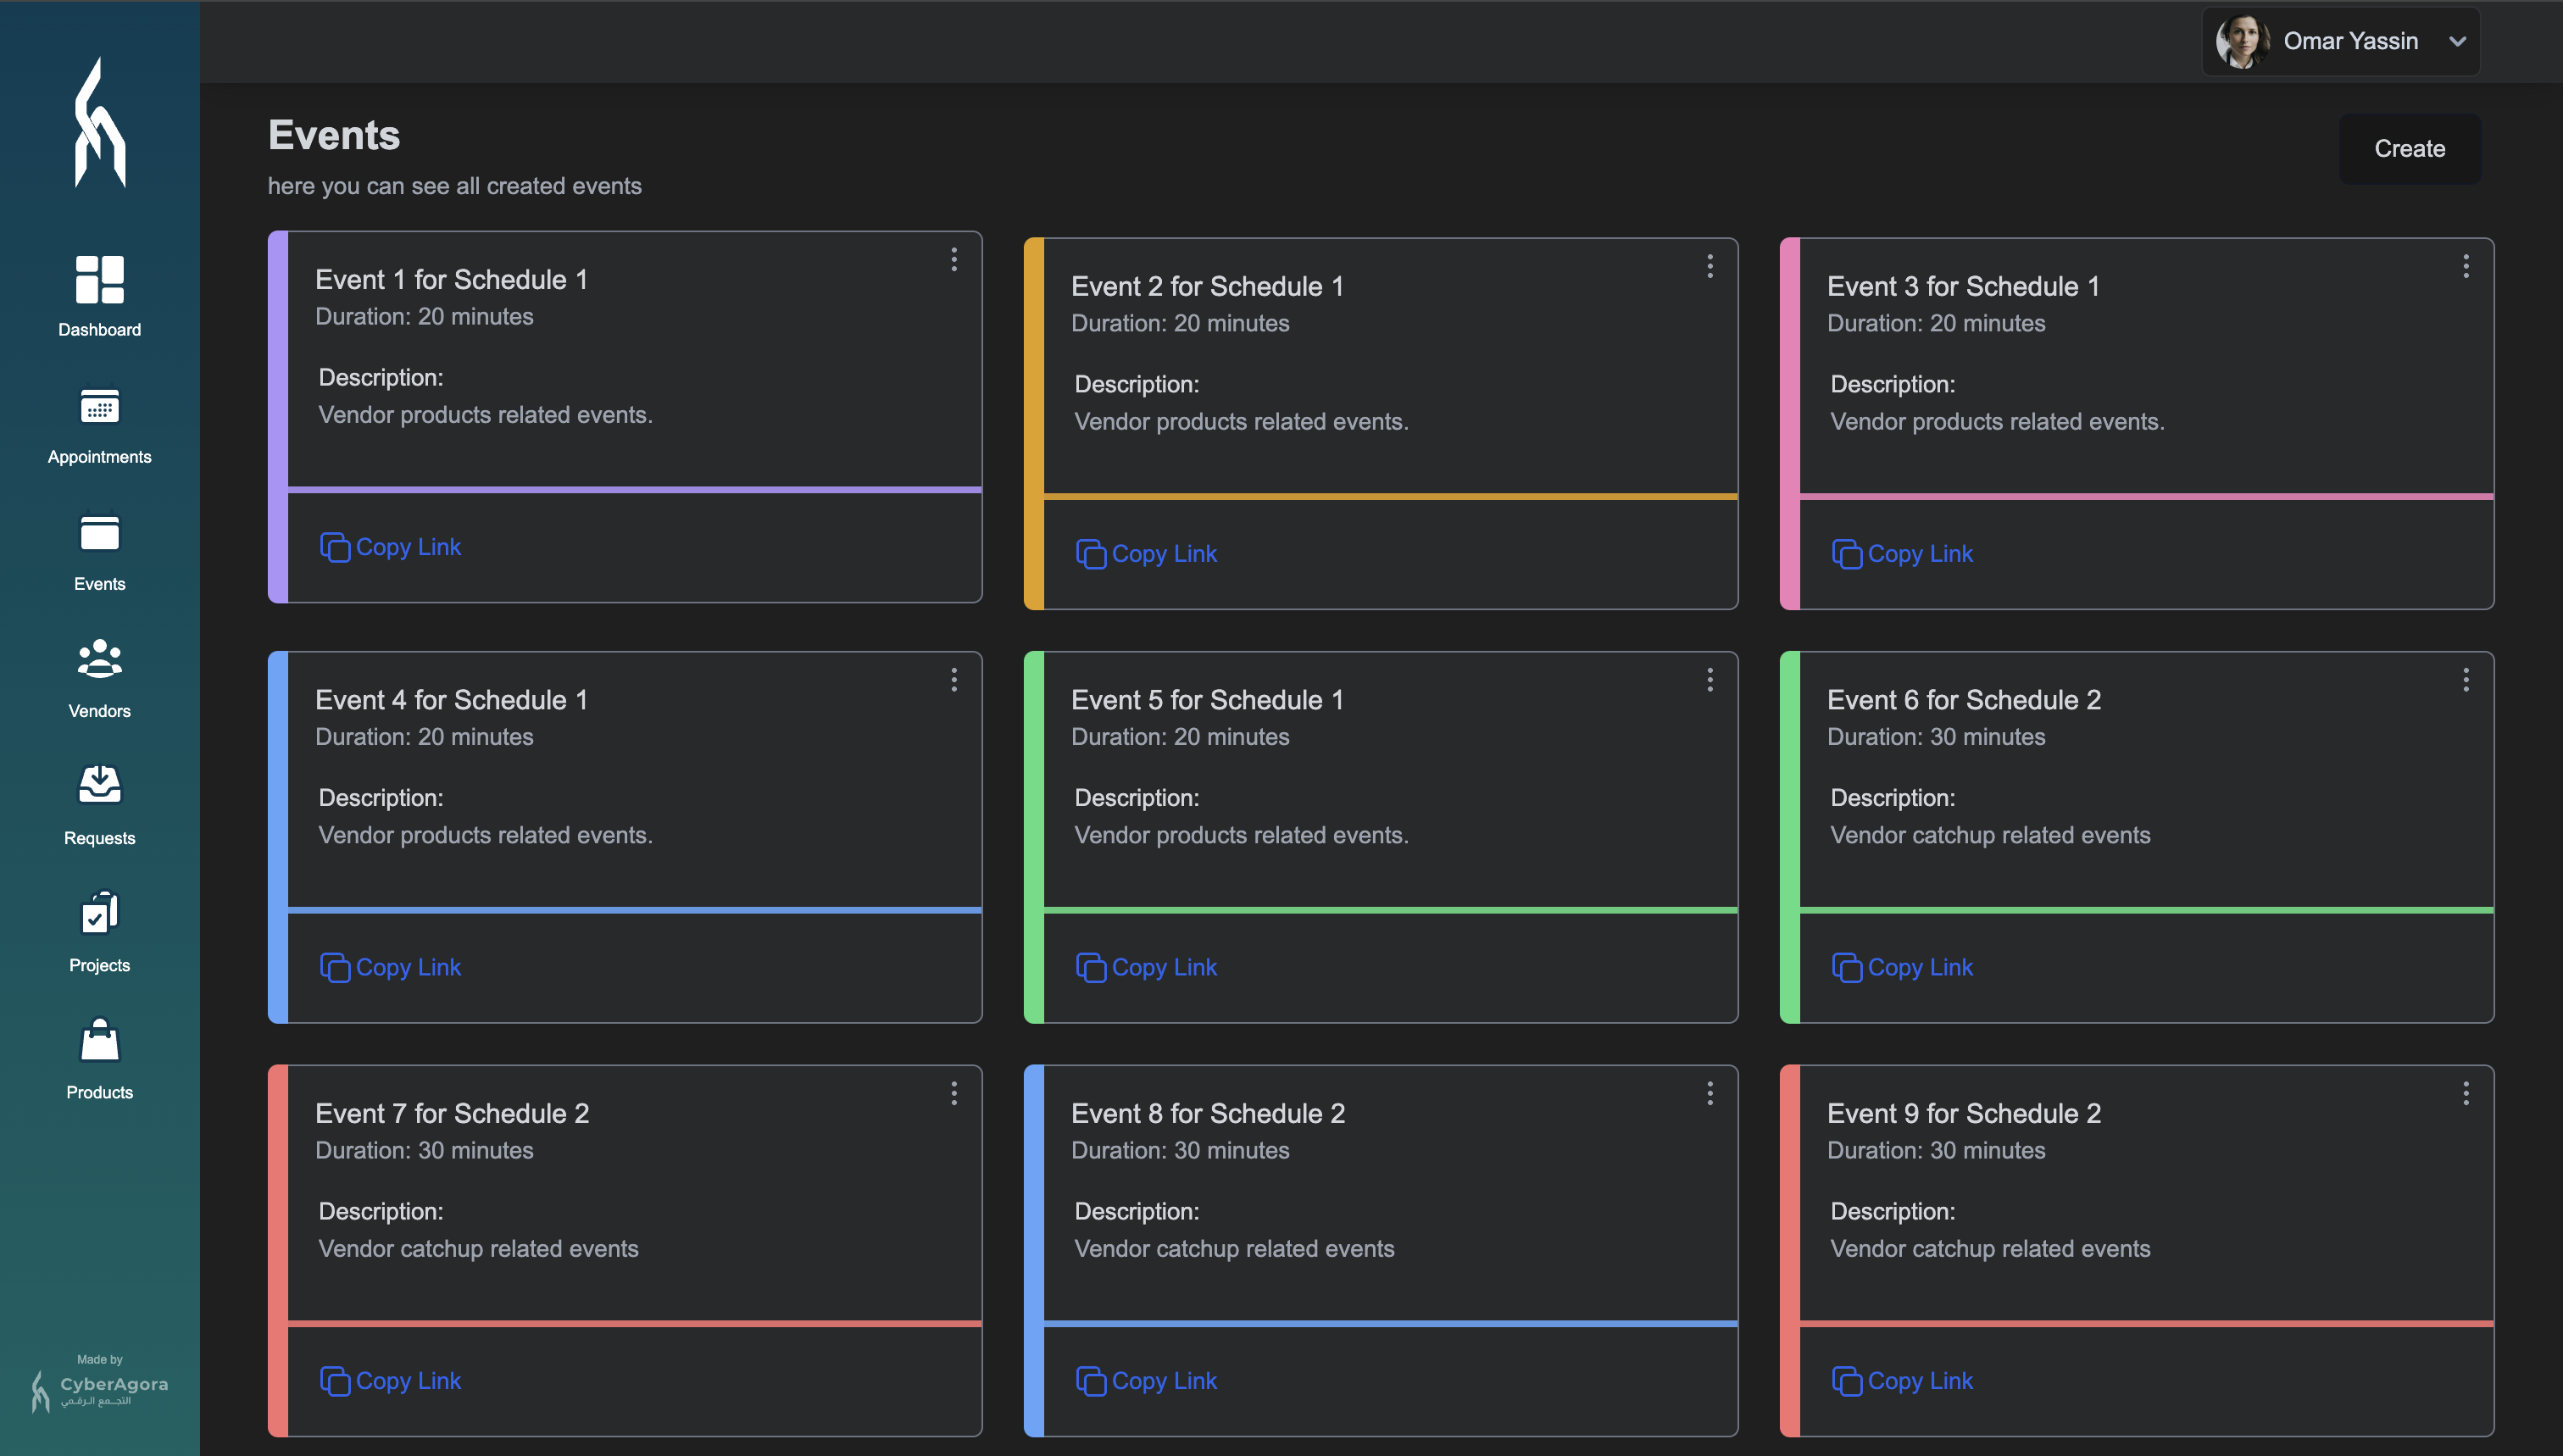This screenshot has height=1456, width=2563.
Task: Select the Appointments menu label
Action: 99,457
